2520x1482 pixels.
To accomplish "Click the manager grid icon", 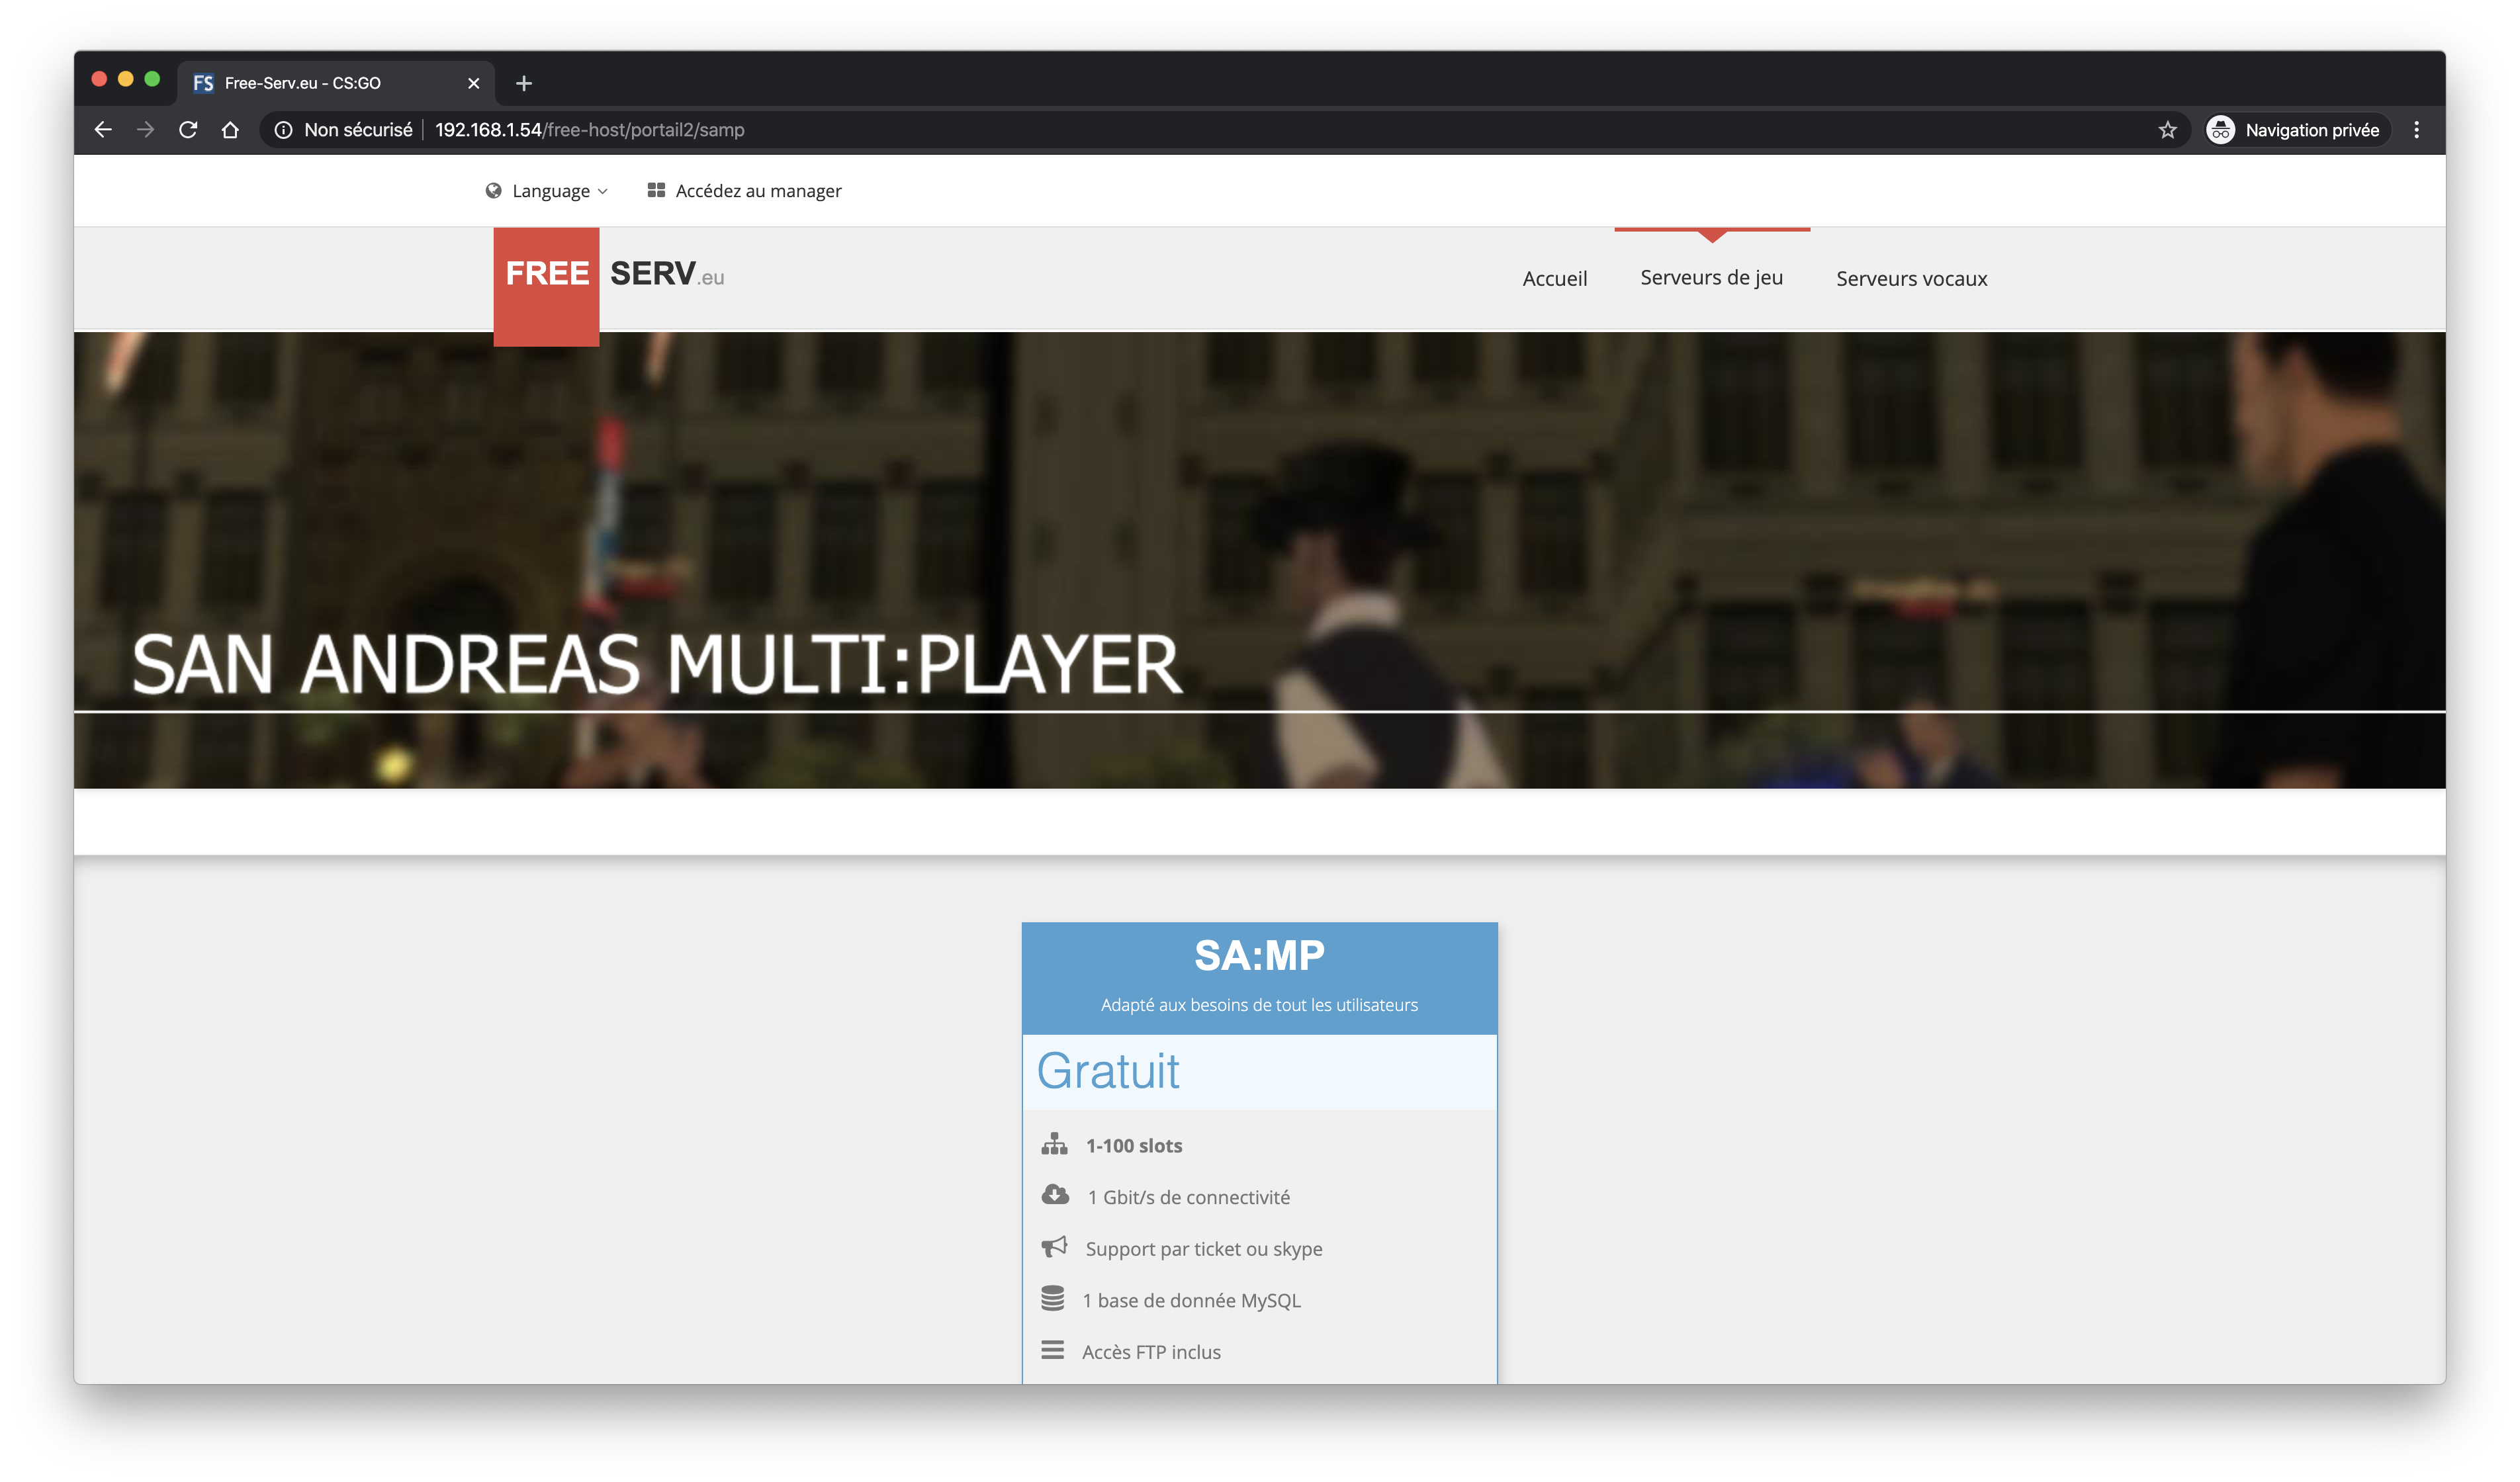I will click(x=656, y=190).
